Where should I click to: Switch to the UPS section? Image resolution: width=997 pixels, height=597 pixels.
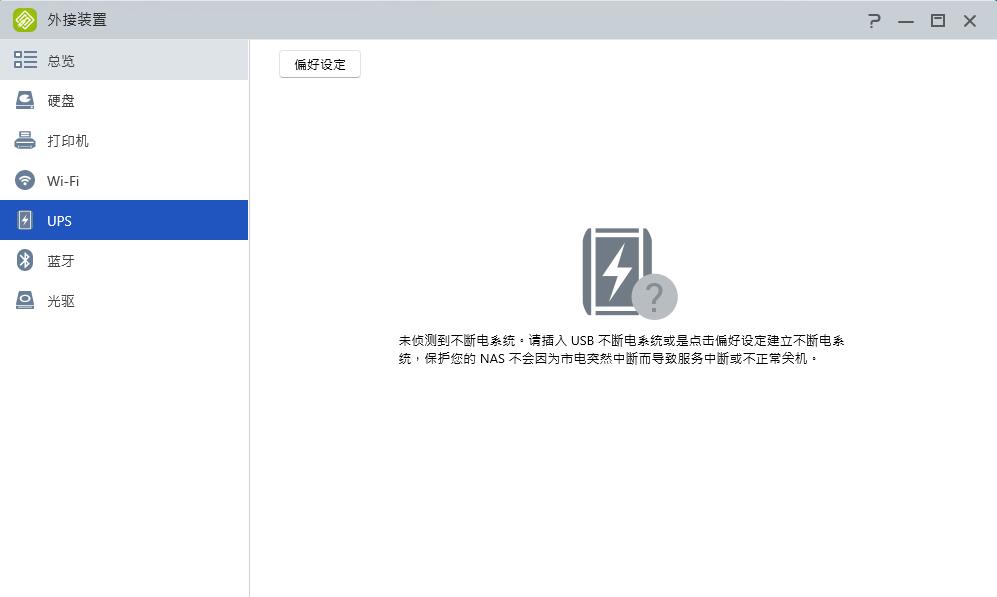pyautogui.click(x=60, y=220)
